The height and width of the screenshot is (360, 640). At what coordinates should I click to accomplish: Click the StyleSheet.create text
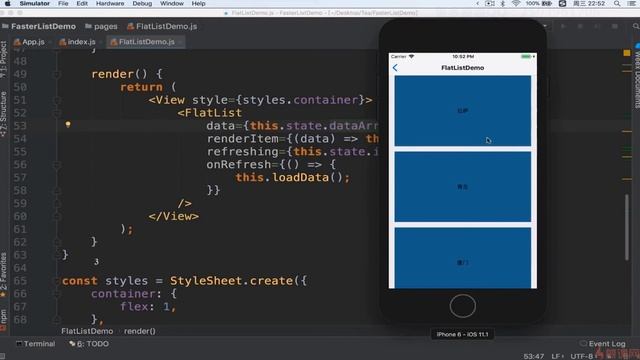(x=231, y=281)
